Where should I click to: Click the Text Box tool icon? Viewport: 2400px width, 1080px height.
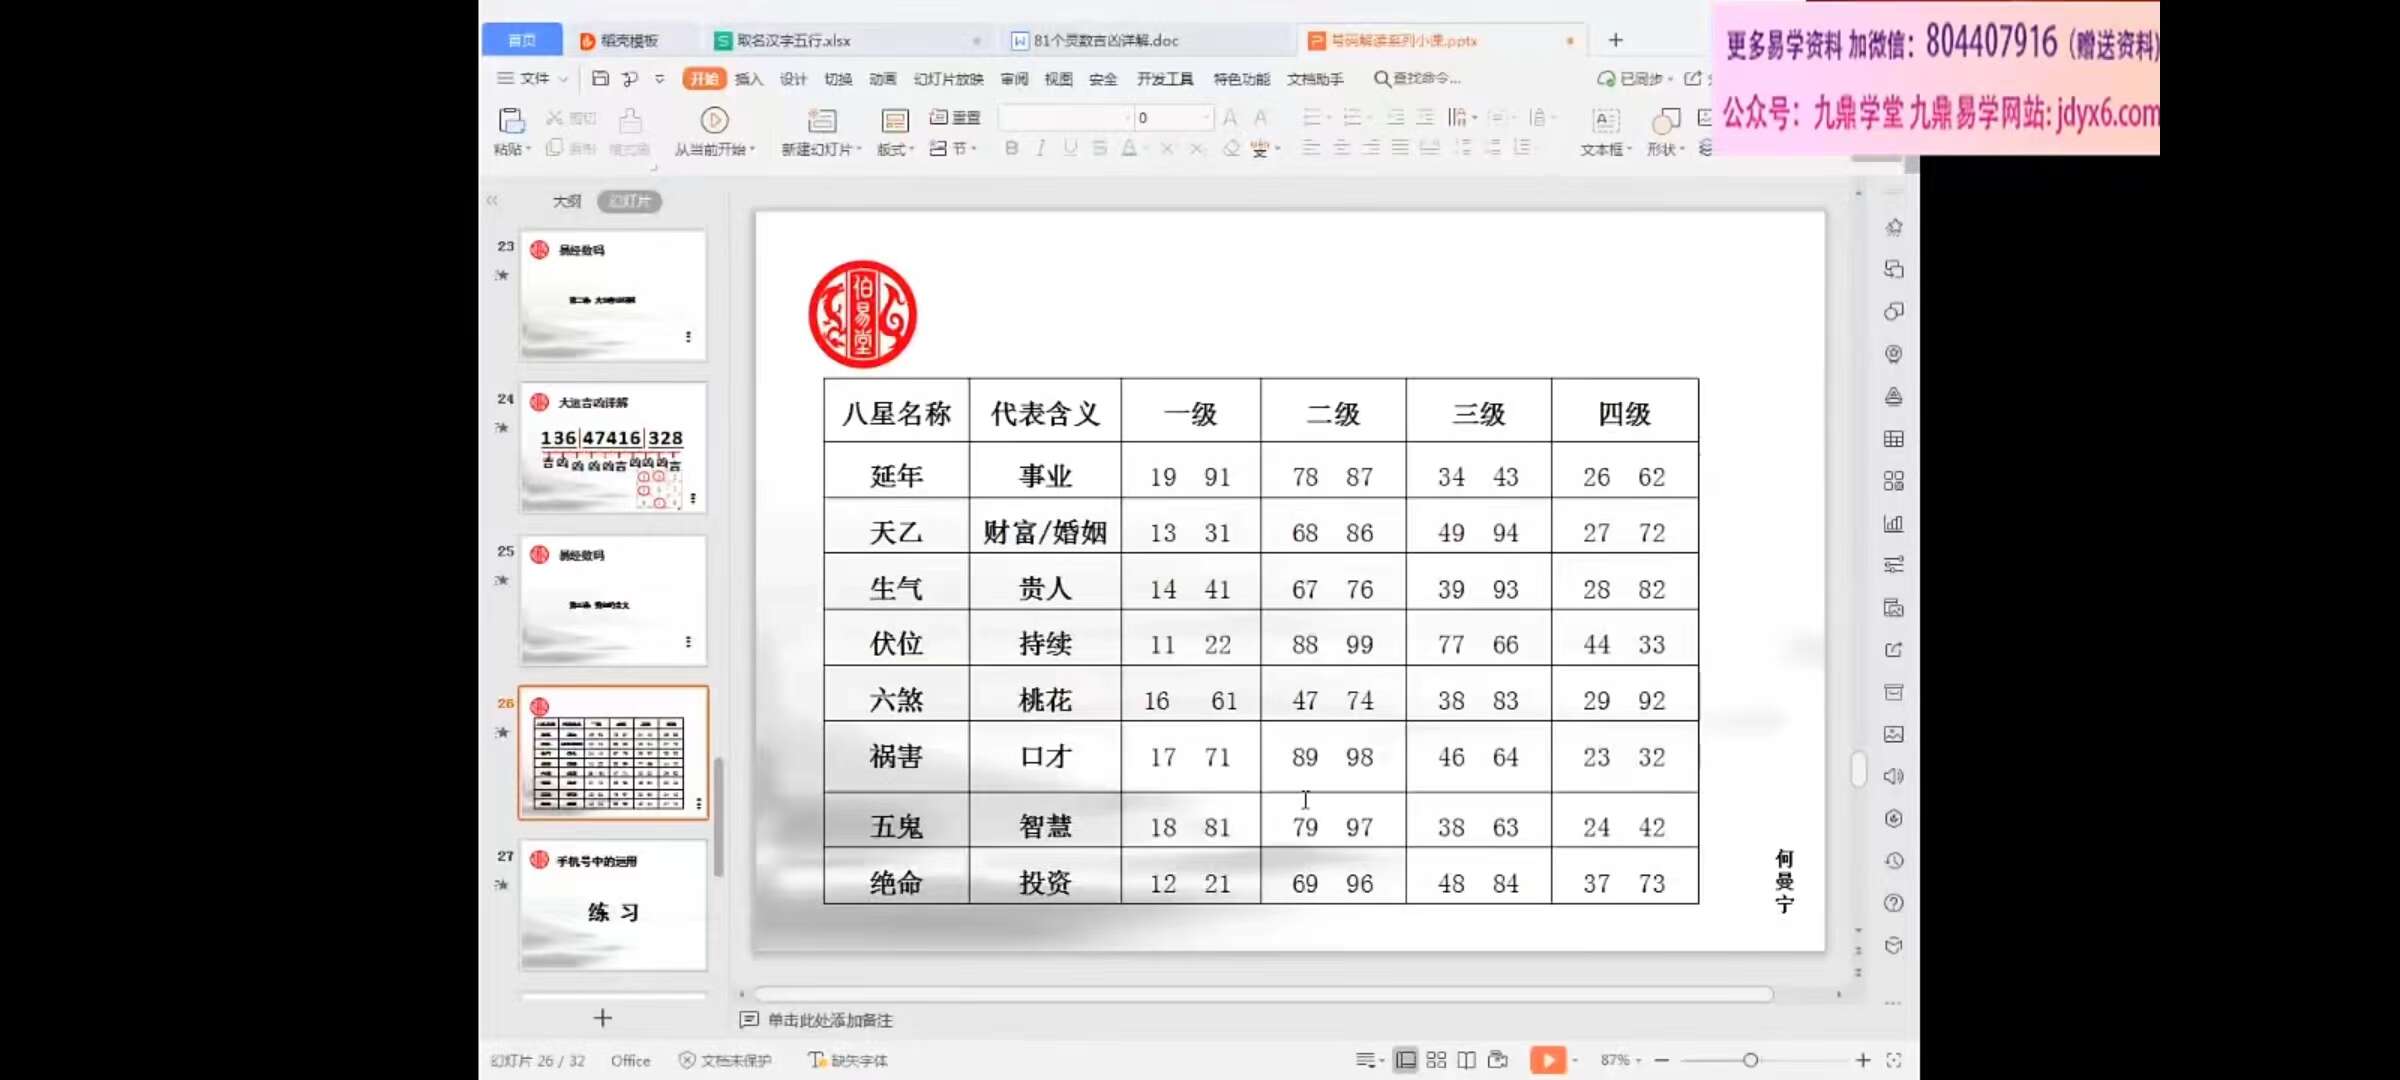click(x=1605, y=121)
